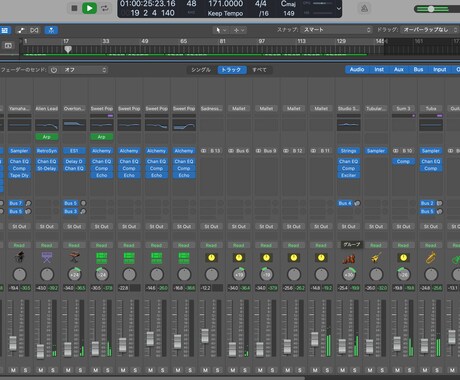Image resolution: width=460 pixels, height=380 pixels.
Task: Toggle the fader sends power button
Action: [54, 70]
